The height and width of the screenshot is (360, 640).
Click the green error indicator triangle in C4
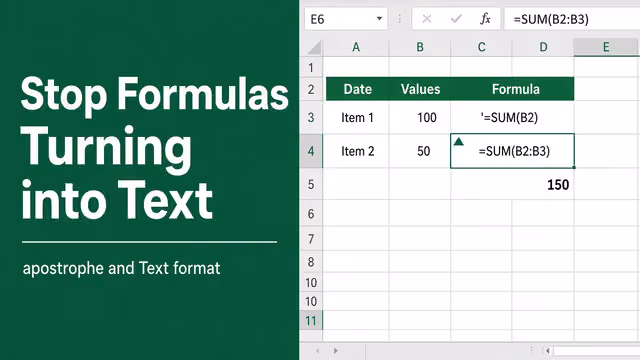[458, 142]
